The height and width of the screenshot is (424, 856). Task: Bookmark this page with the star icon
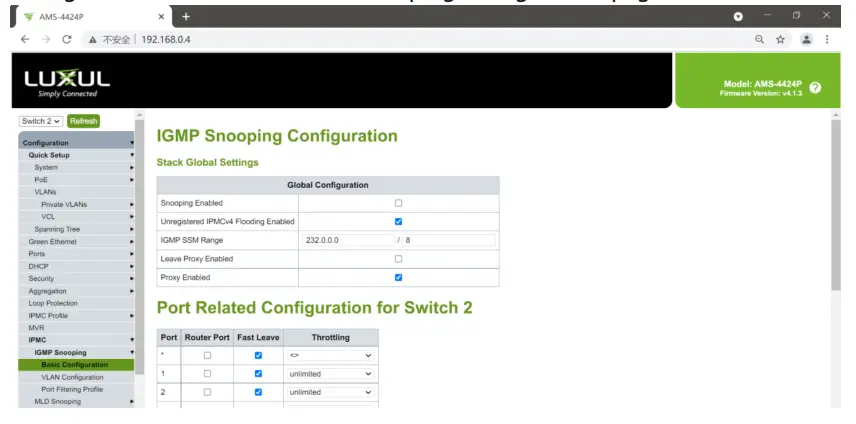pyautogui.click(x=781, y=39)
